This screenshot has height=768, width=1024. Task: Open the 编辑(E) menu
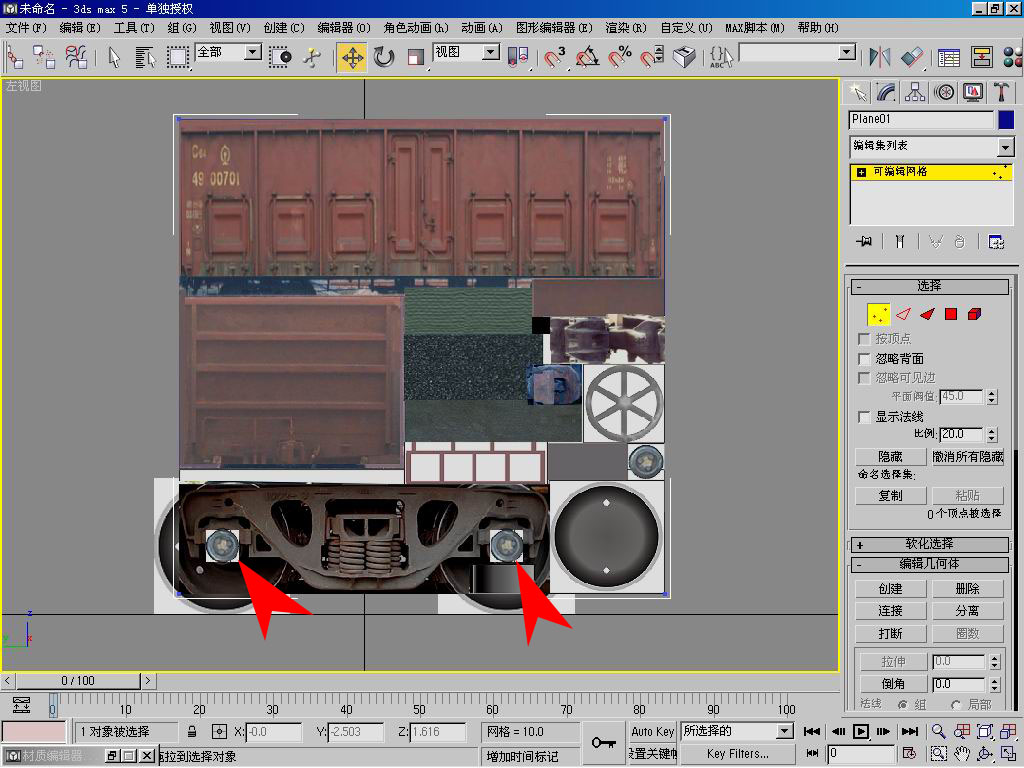pos(80,28)
